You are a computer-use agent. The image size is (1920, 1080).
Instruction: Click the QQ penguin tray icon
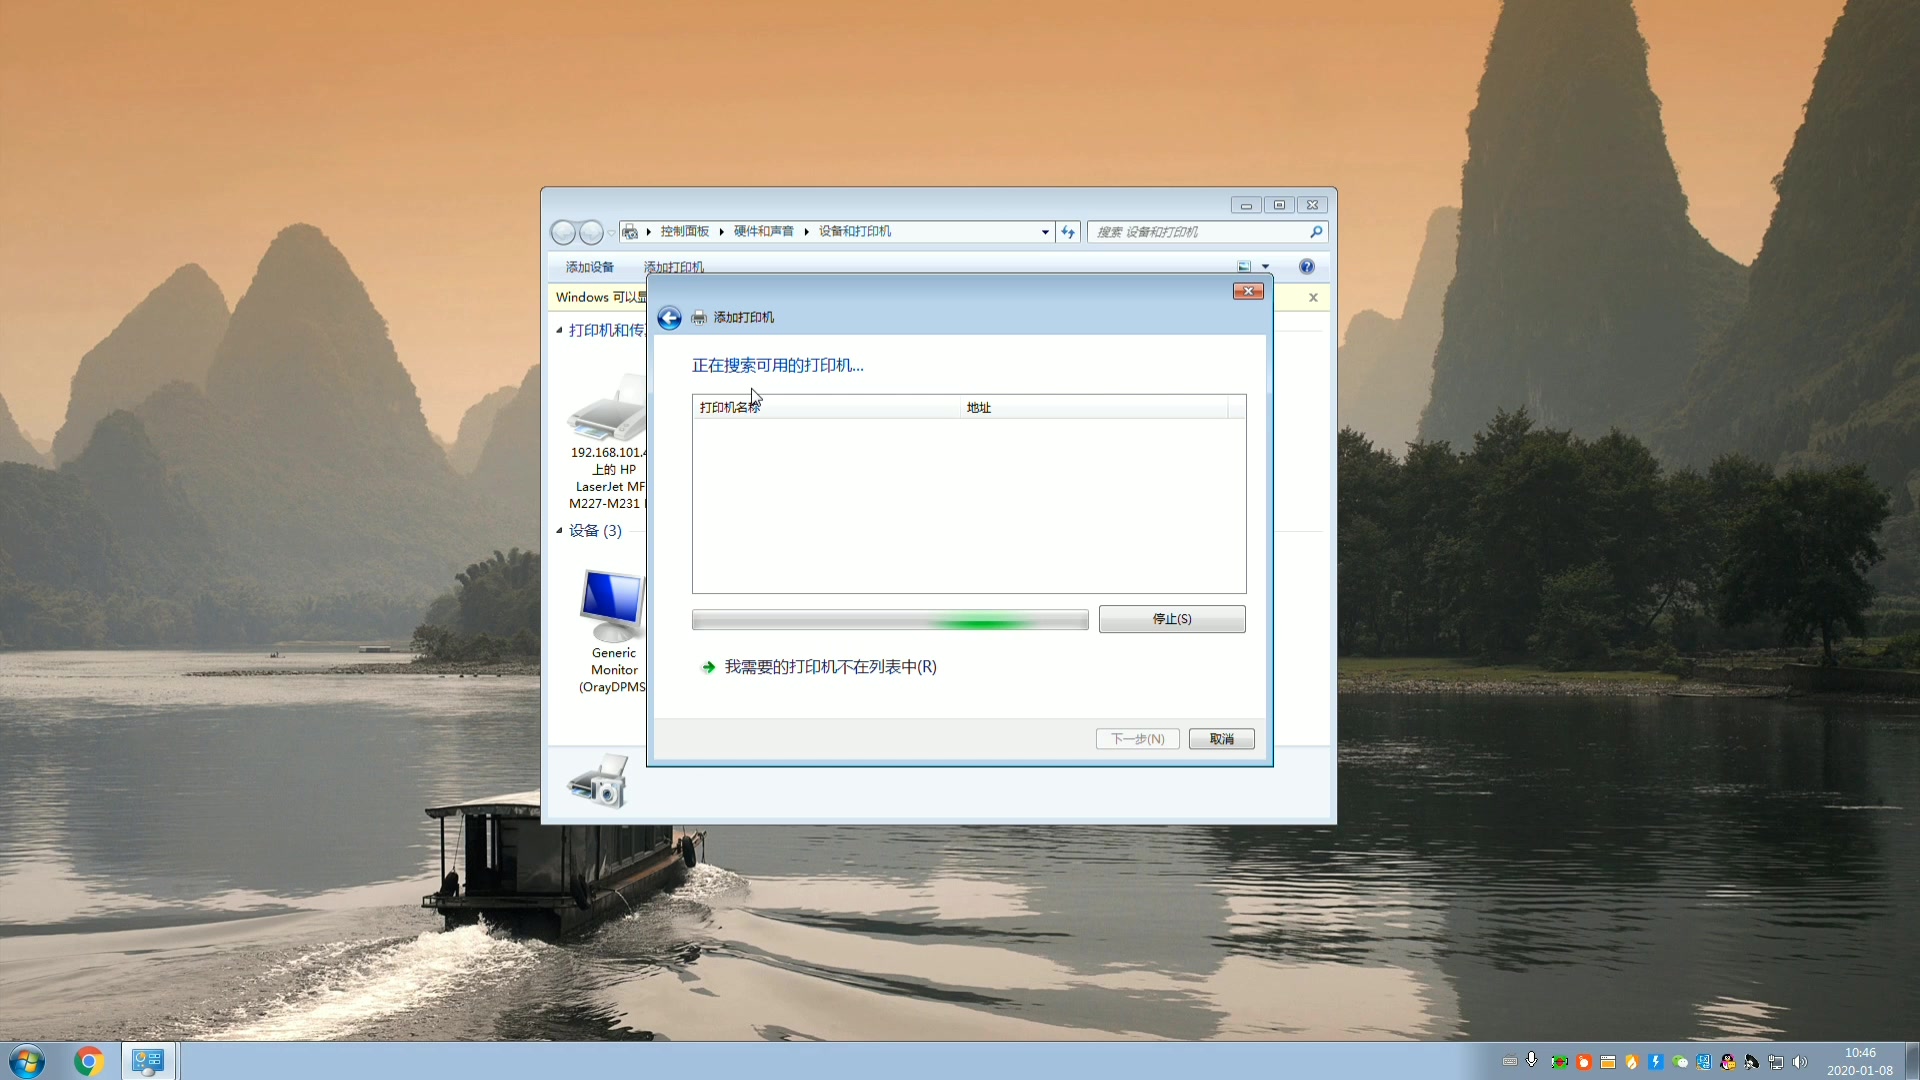(1728, 1062)
